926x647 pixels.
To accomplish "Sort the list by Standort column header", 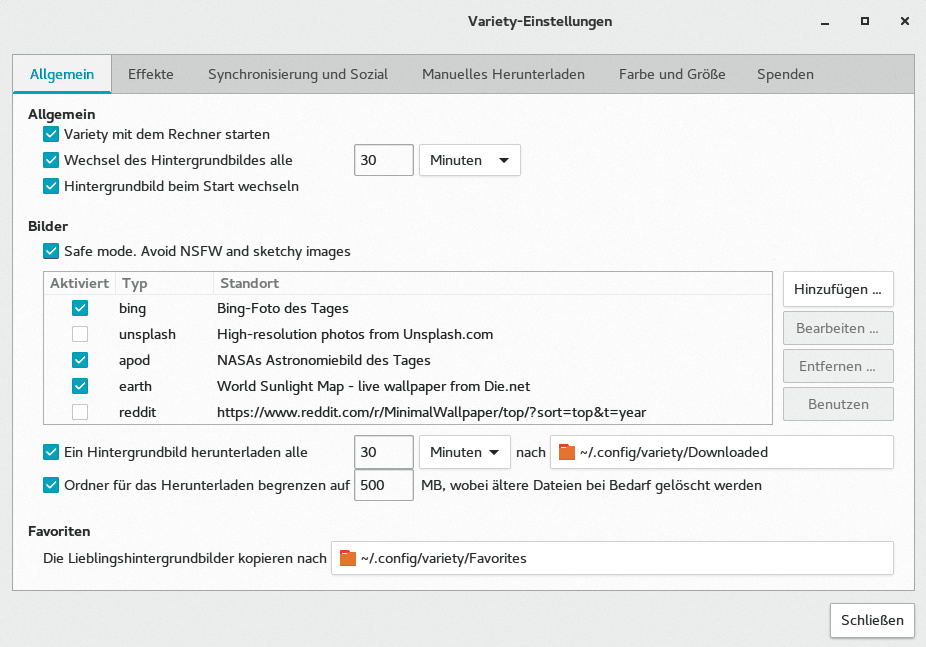I will (x=250, y=283).
